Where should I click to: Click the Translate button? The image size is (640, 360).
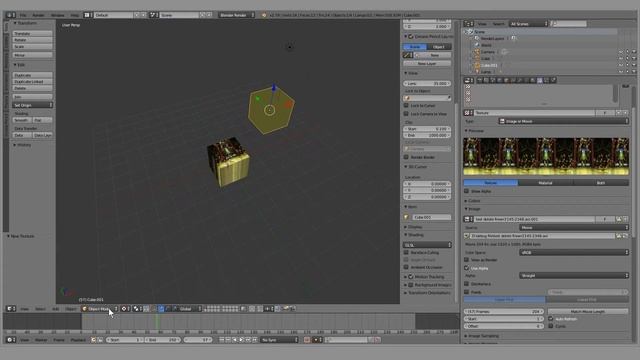pyautogui.click(x=33, y=33)
